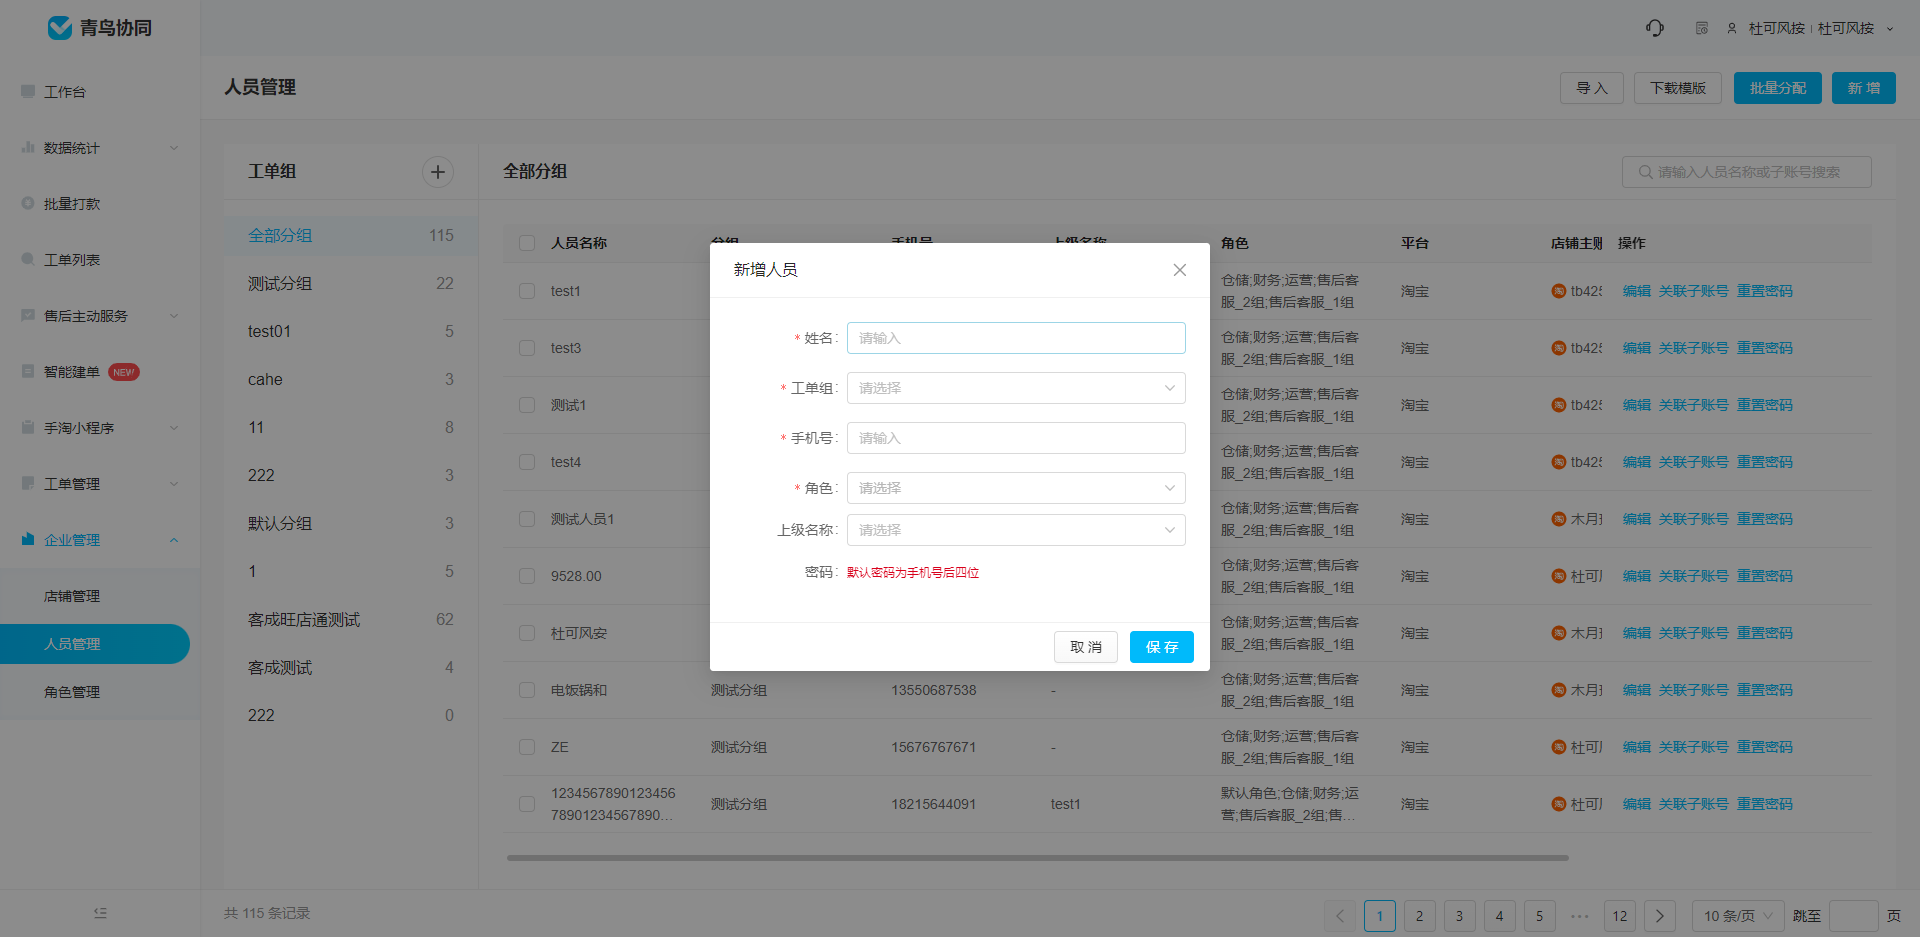Viewport: 1920px width, 937px height.
Task: Select the 测试分组 group
Action: (350, 283)
